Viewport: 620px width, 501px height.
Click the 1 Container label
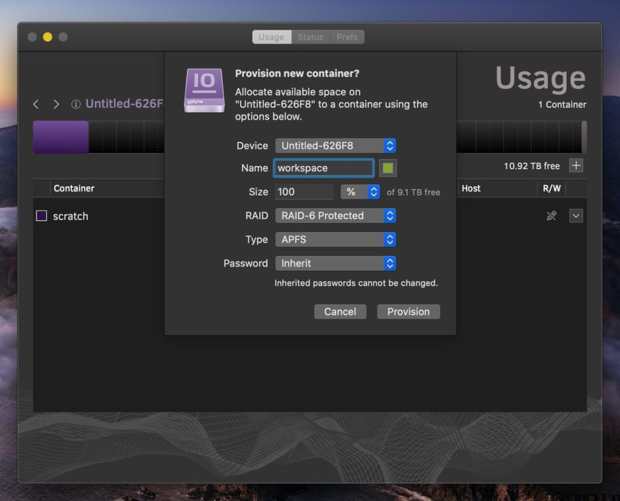(x=562, y=105)
